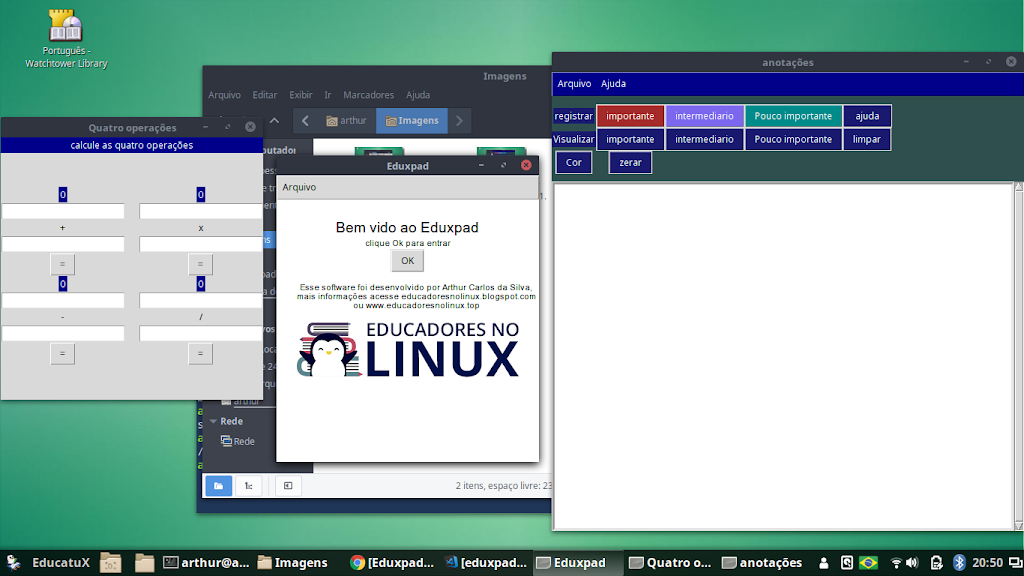Click the input field below the plus sign

[63, 244]
